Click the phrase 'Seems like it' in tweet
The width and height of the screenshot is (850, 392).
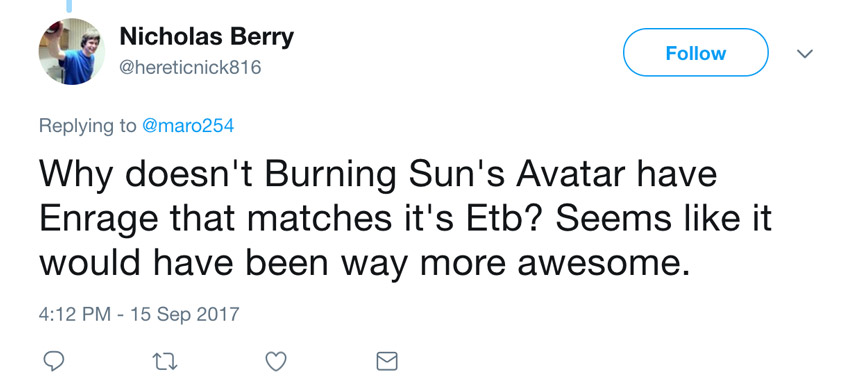664,219
